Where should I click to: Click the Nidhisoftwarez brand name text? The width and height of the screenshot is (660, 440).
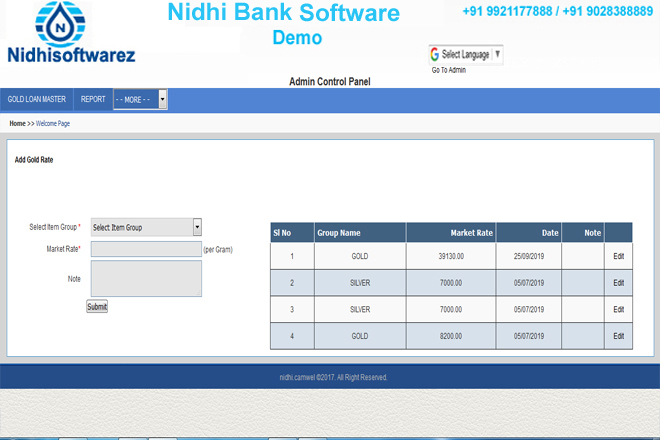(71, 55)
